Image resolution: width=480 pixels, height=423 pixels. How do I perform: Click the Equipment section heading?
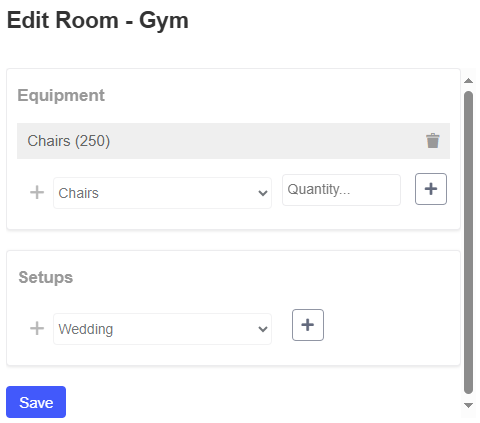tap(61, 95)
